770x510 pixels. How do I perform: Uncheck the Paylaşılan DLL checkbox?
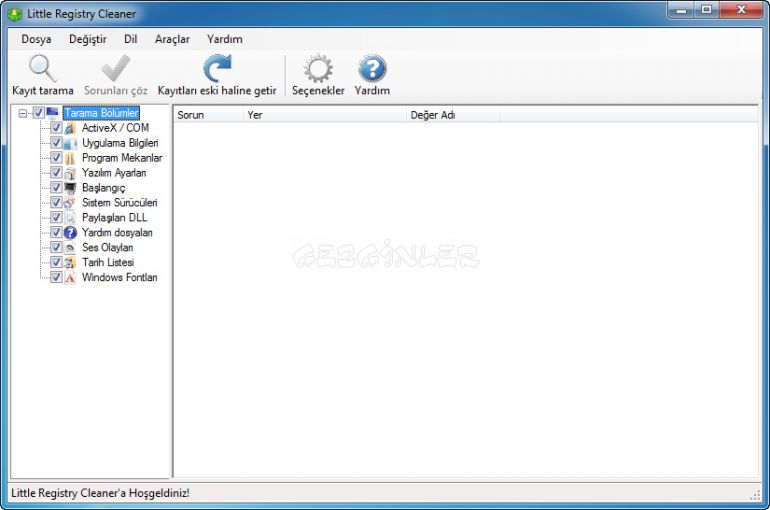[x=56, y=217]
